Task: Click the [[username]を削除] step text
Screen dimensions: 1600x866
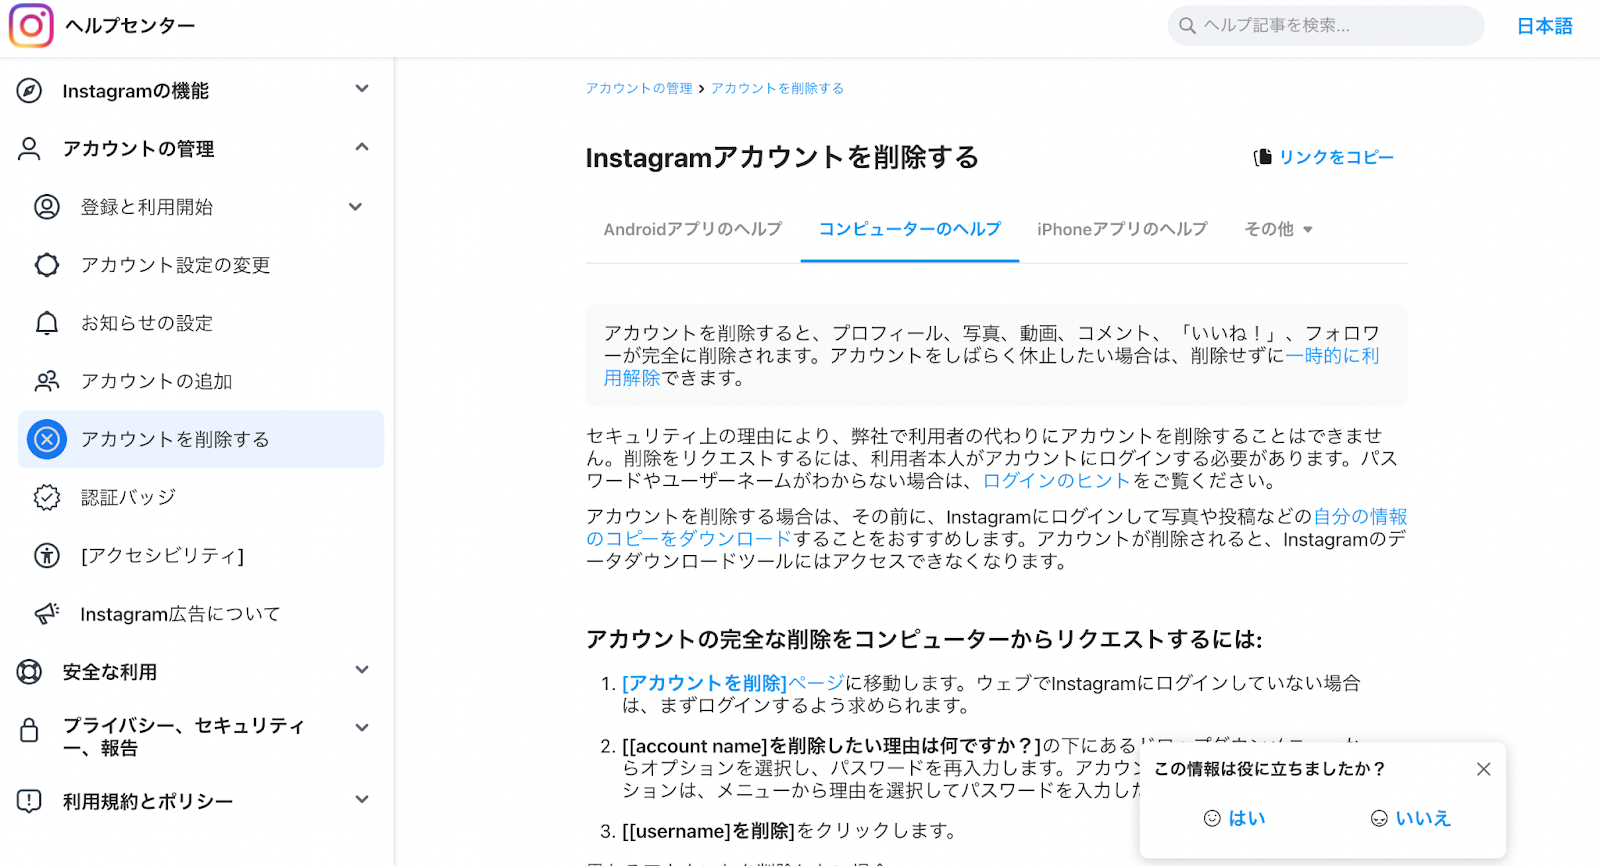Action: point(708,831)
